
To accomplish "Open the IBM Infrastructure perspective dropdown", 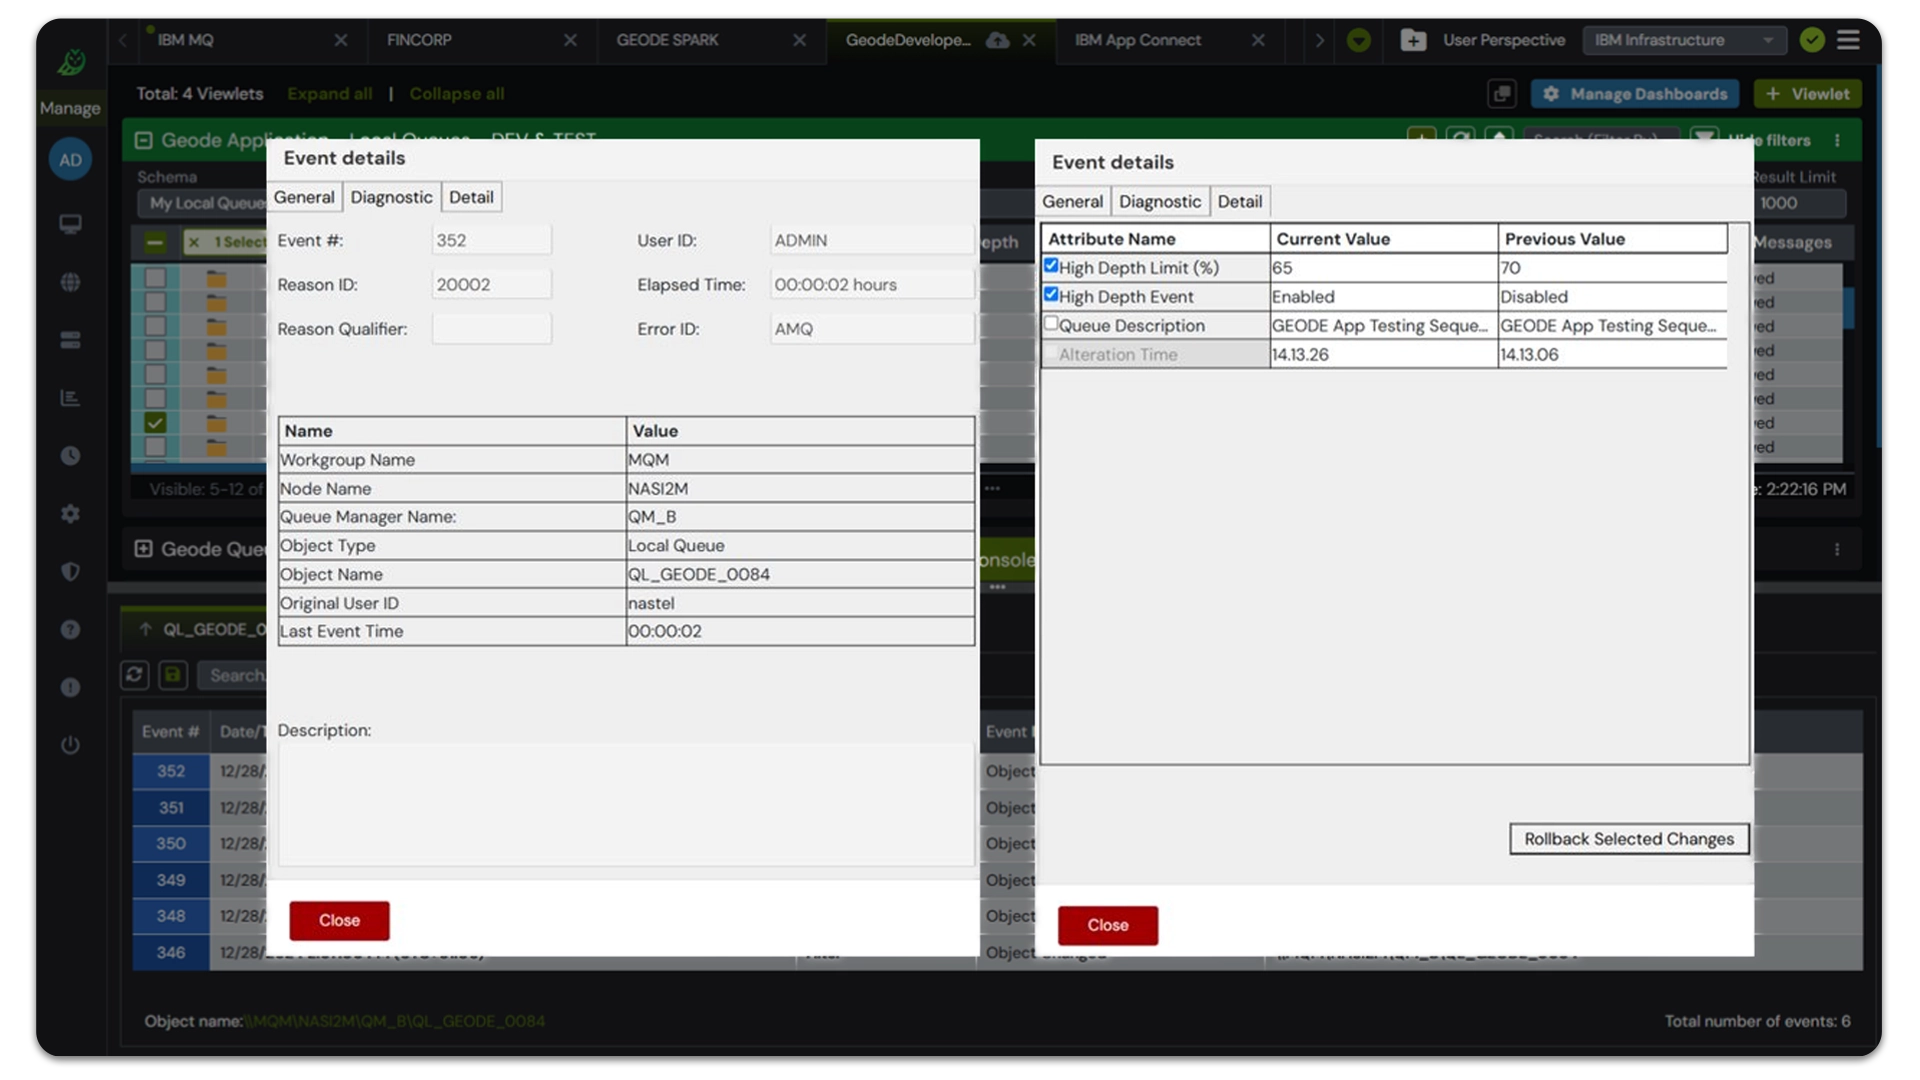I will point(1684,40).
